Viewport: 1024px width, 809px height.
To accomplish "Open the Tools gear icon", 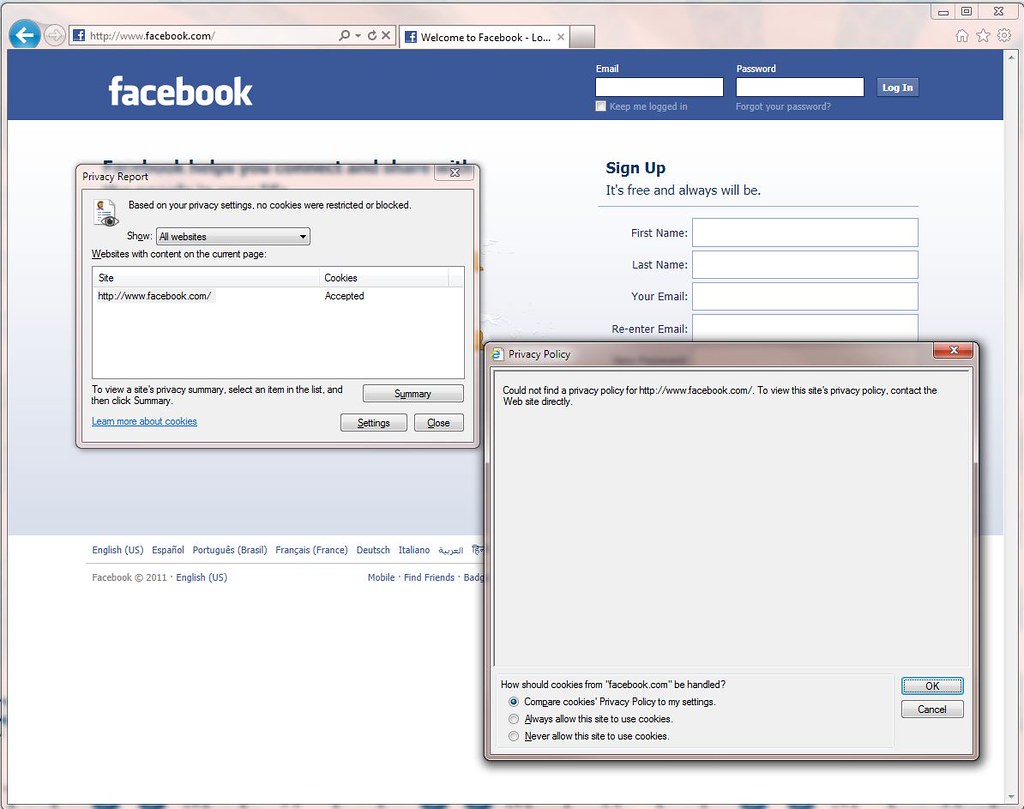I will coord(1004,35).
